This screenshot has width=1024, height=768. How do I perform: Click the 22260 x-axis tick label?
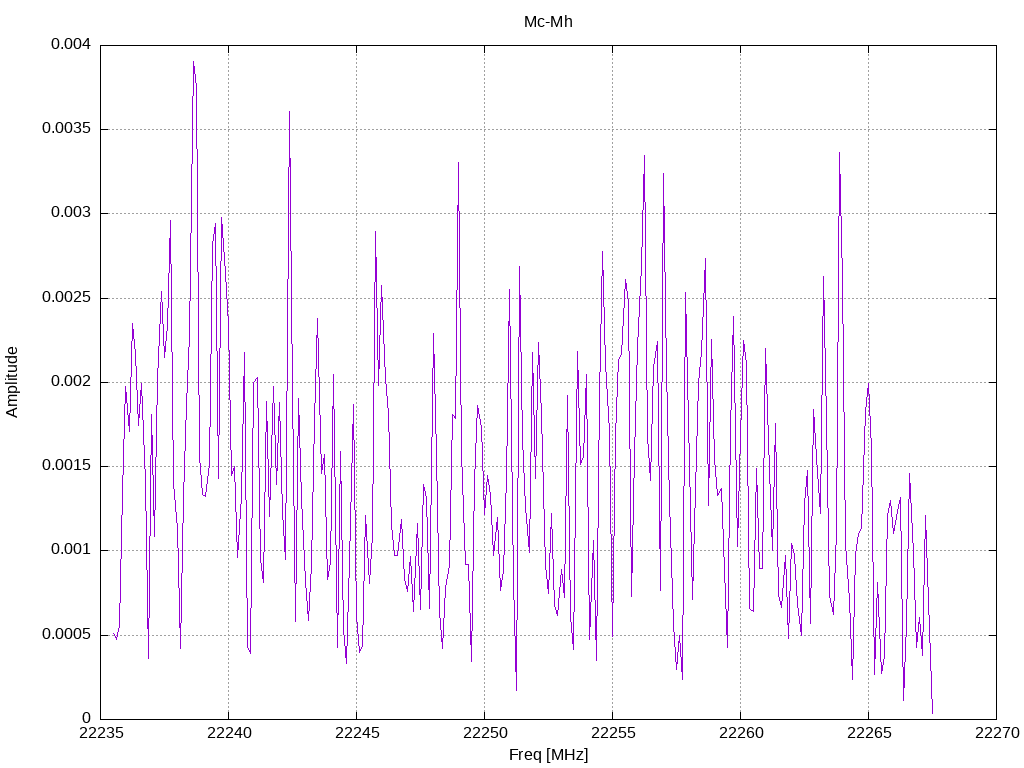coord(741,733)
